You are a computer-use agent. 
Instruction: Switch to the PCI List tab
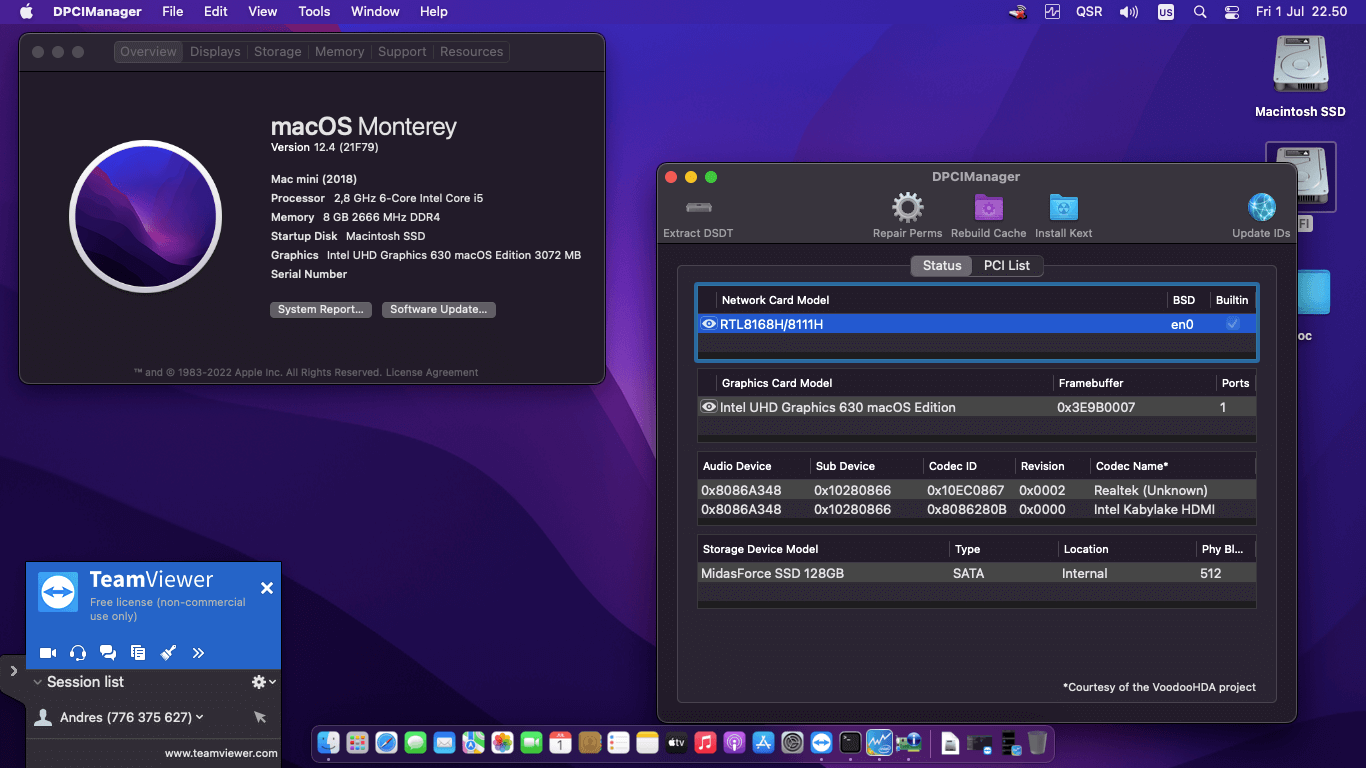point(1007,265)
